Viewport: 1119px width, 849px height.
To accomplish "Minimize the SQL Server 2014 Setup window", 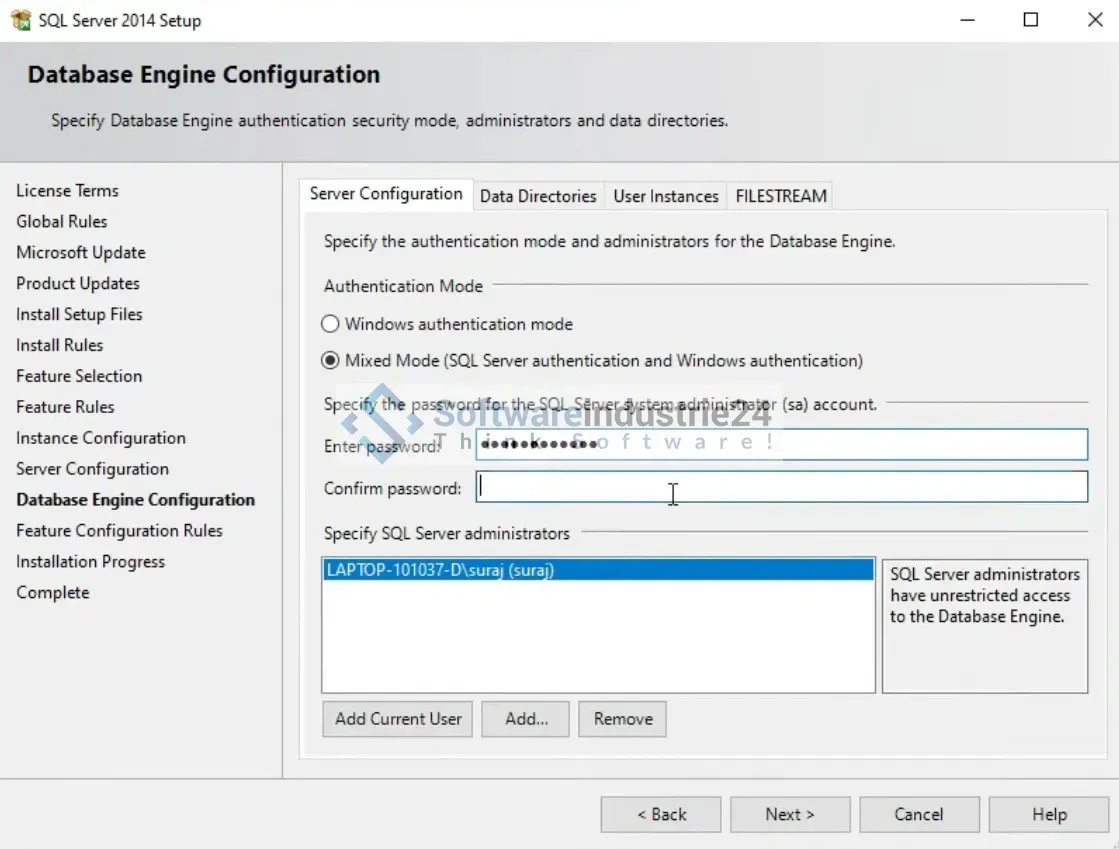I will [x=967, y=20].
